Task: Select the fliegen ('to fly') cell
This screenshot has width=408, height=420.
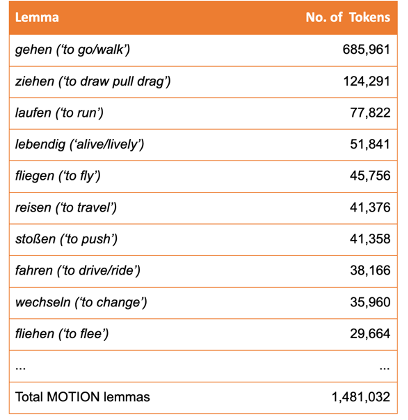Action: tap(58, 176)
